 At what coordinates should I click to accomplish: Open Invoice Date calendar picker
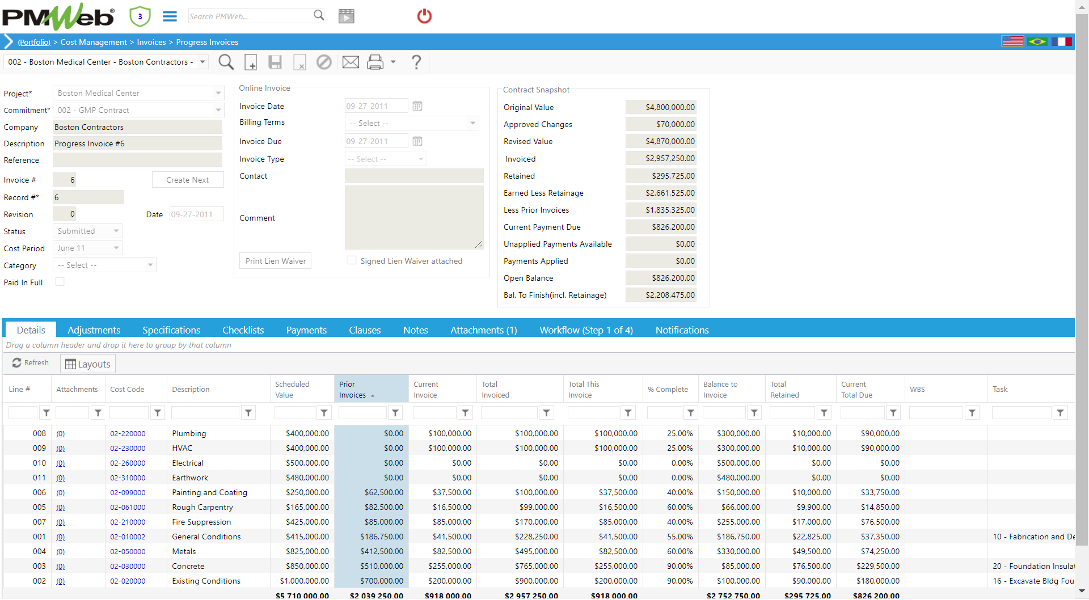coord(417,106)
